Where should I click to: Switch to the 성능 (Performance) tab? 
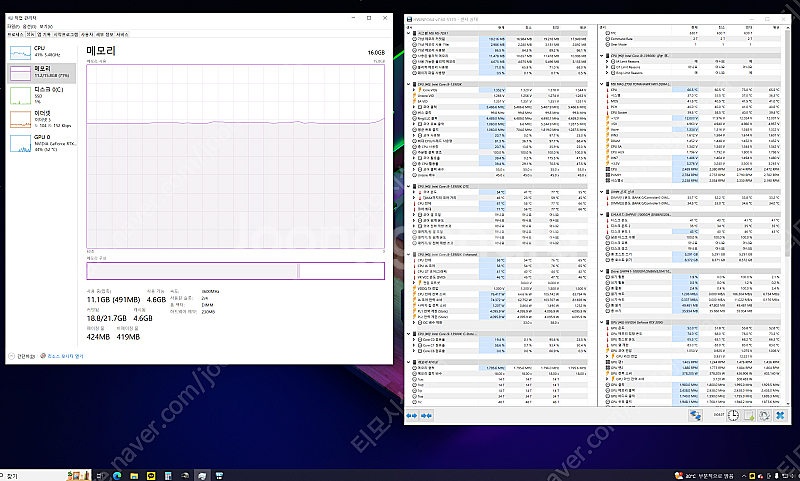tap(31, 35)
